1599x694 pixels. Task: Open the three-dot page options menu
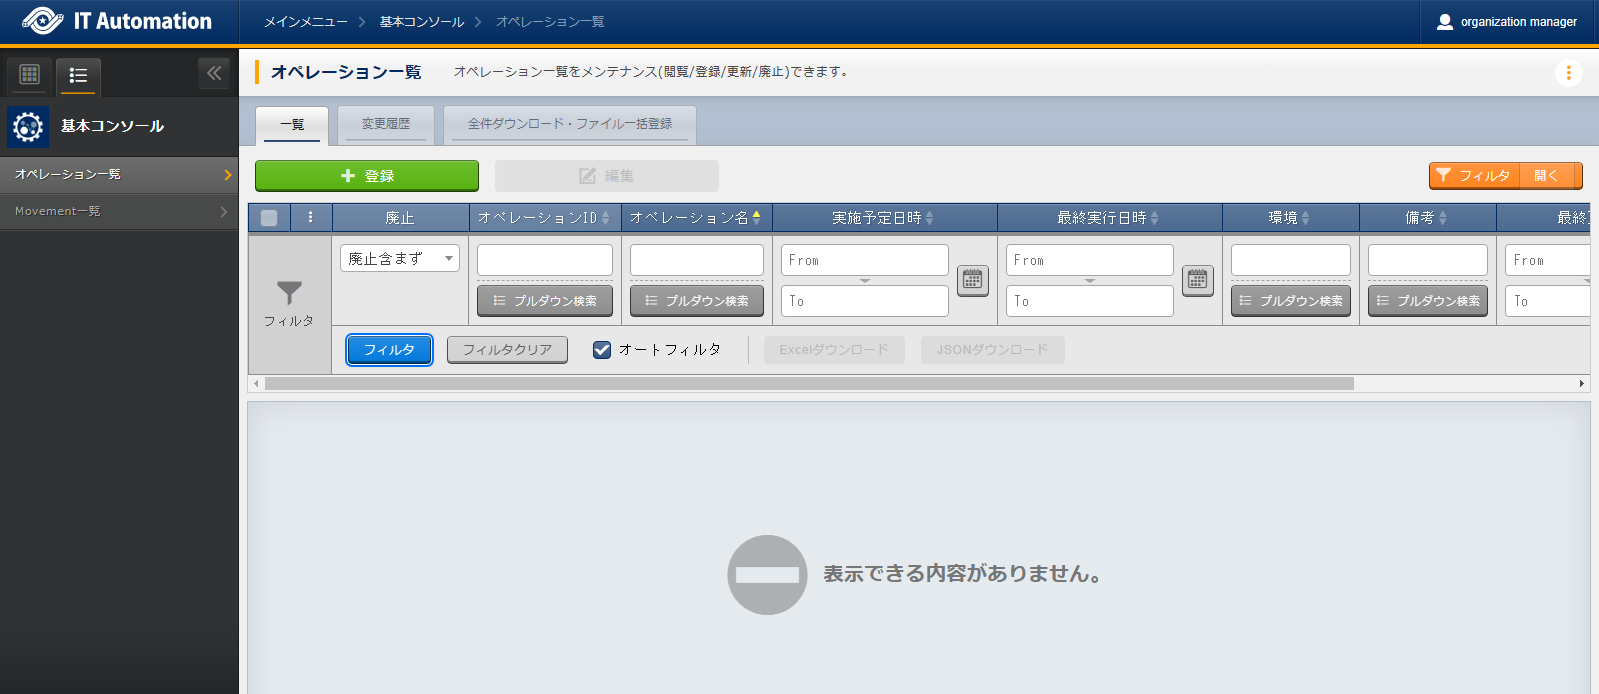[x=1568, y=73]
